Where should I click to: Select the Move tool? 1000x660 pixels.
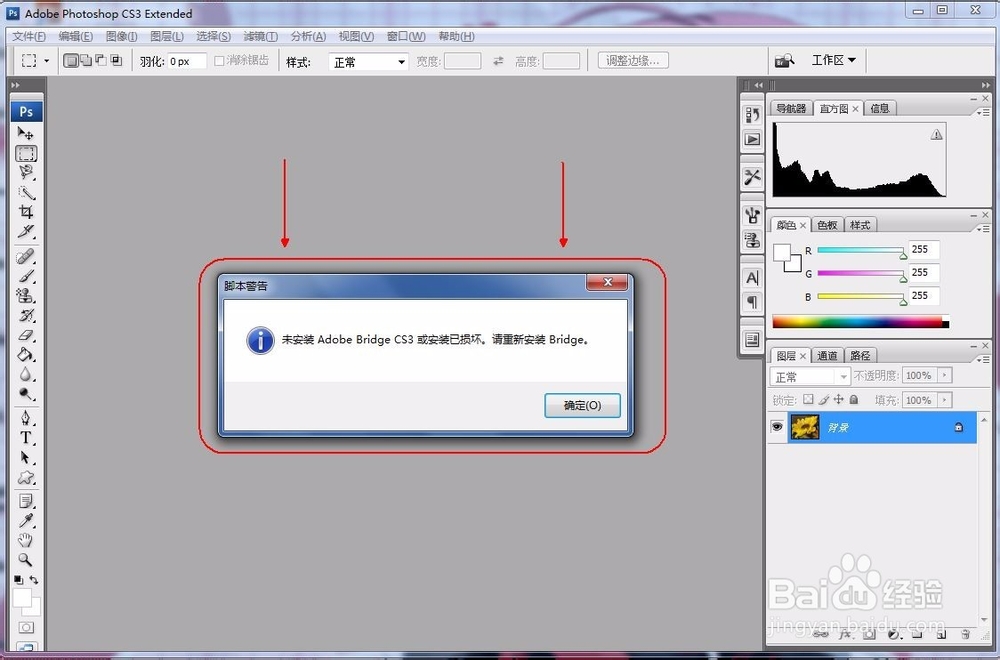26,133
